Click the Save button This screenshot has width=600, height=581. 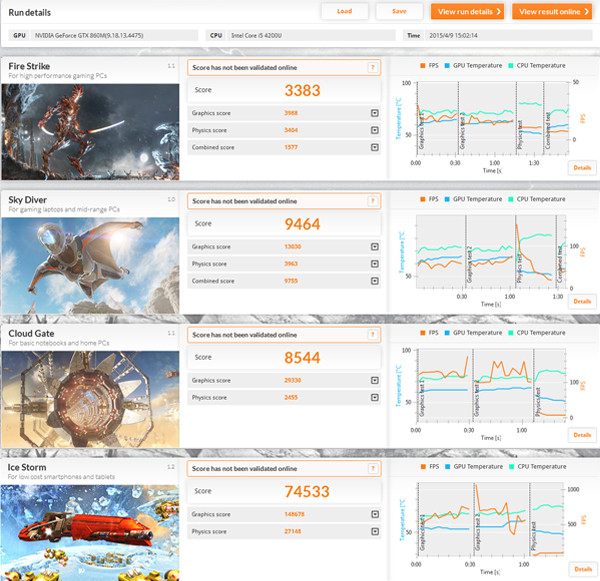(x=399, y=11)
